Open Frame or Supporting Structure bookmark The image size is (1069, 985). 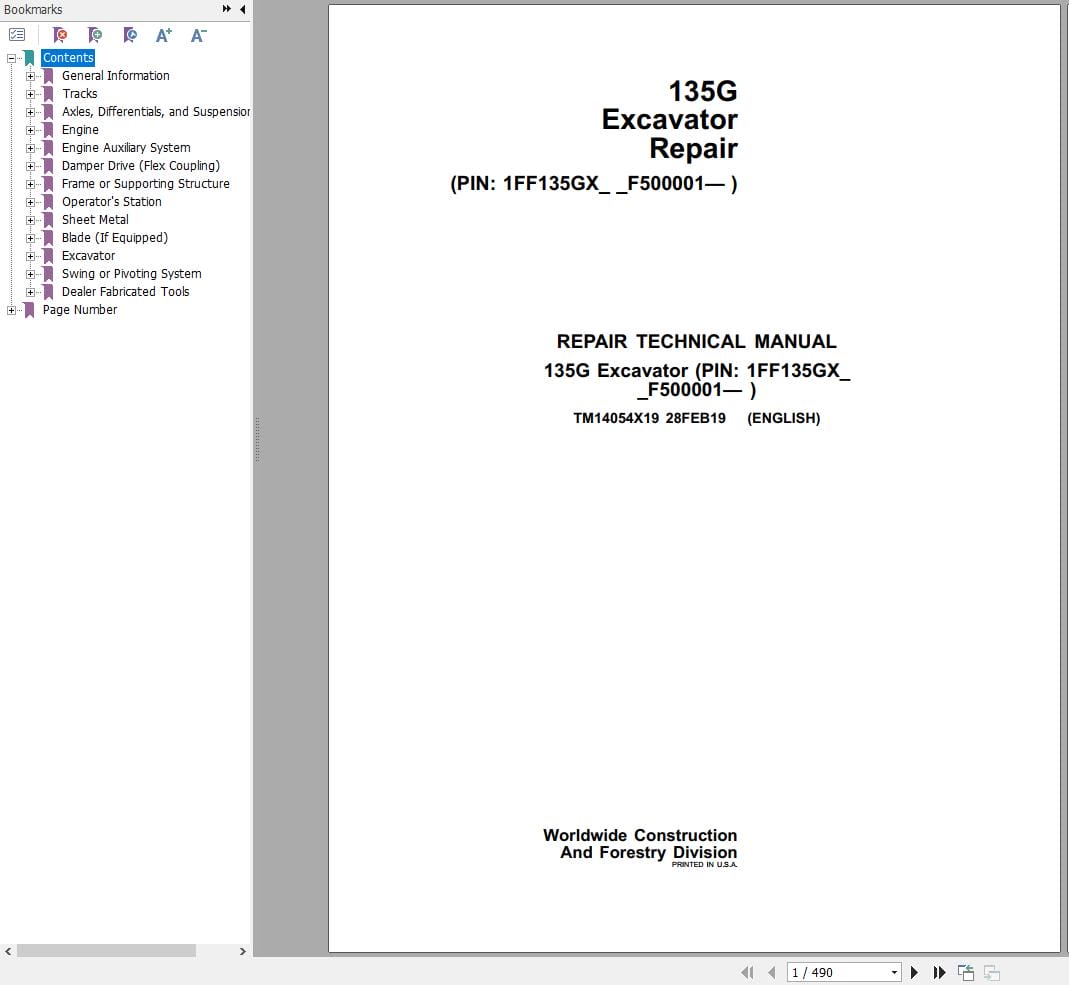[145, 184]
